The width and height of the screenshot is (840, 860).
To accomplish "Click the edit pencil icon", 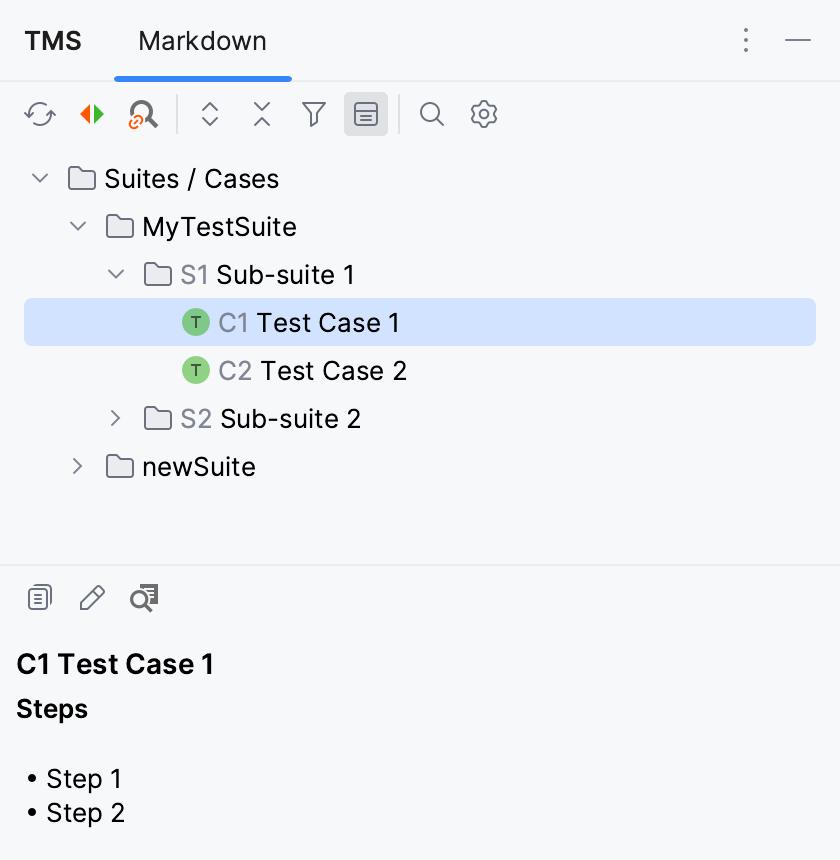I will coord(91,597).
